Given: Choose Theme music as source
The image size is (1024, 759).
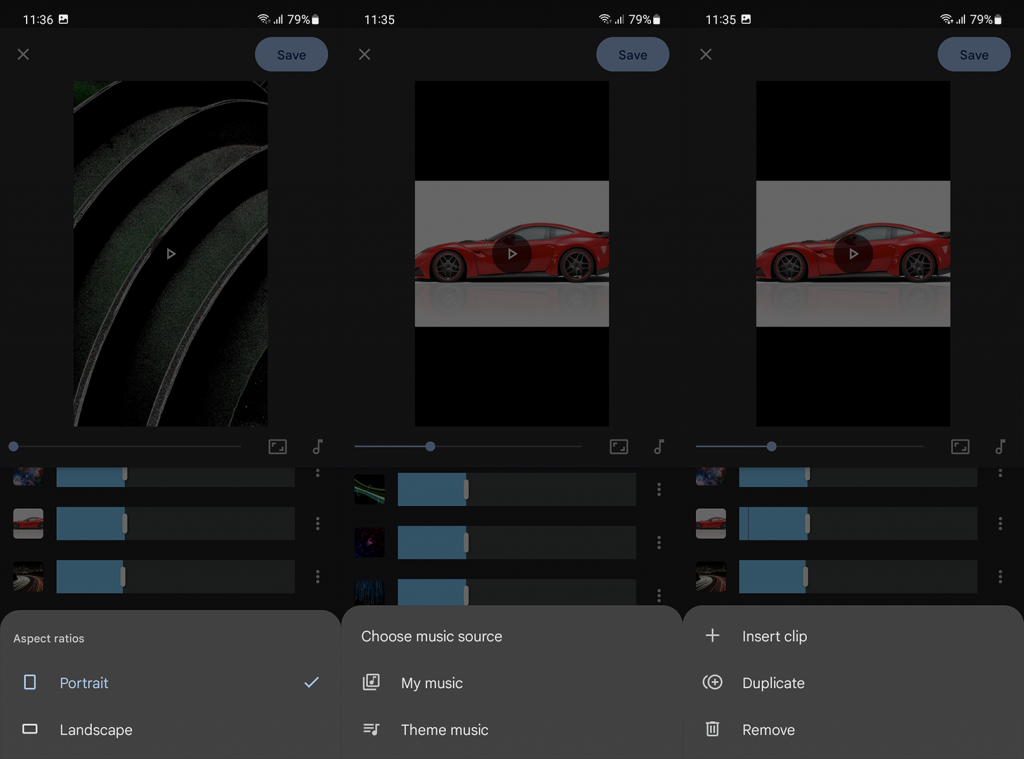Looking at the screenshot, I should (512, 730).
